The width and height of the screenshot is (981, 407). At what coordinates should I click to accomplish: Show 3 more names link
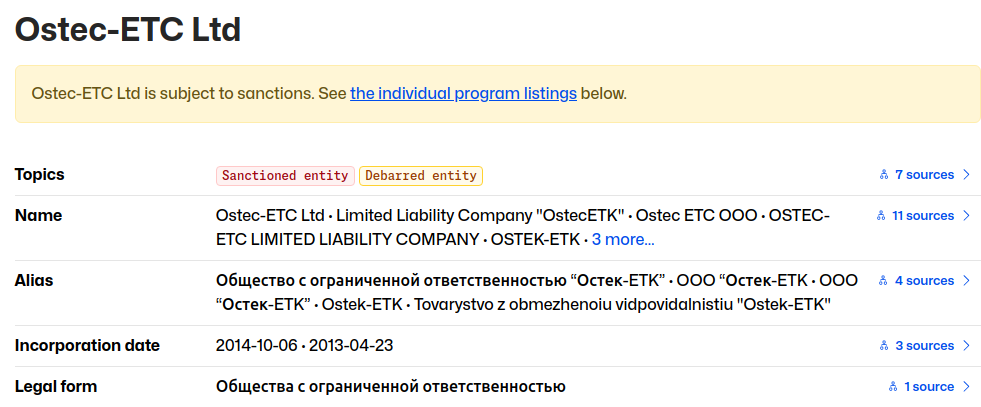[x=623, y=240]
